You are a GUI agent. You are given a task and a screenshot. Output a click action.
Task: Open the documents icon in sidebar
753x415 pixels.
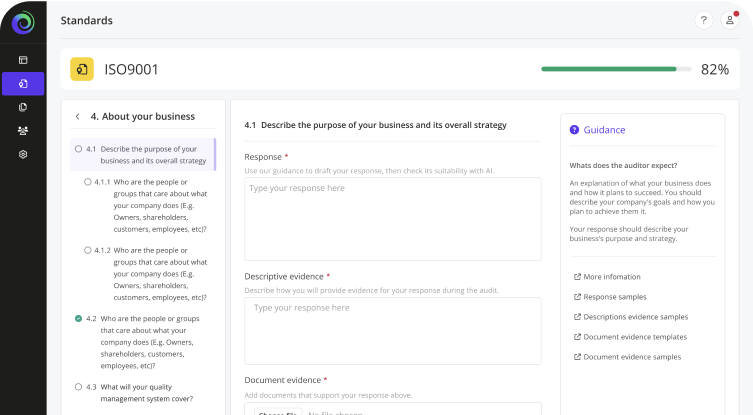(x=23, y=107)
